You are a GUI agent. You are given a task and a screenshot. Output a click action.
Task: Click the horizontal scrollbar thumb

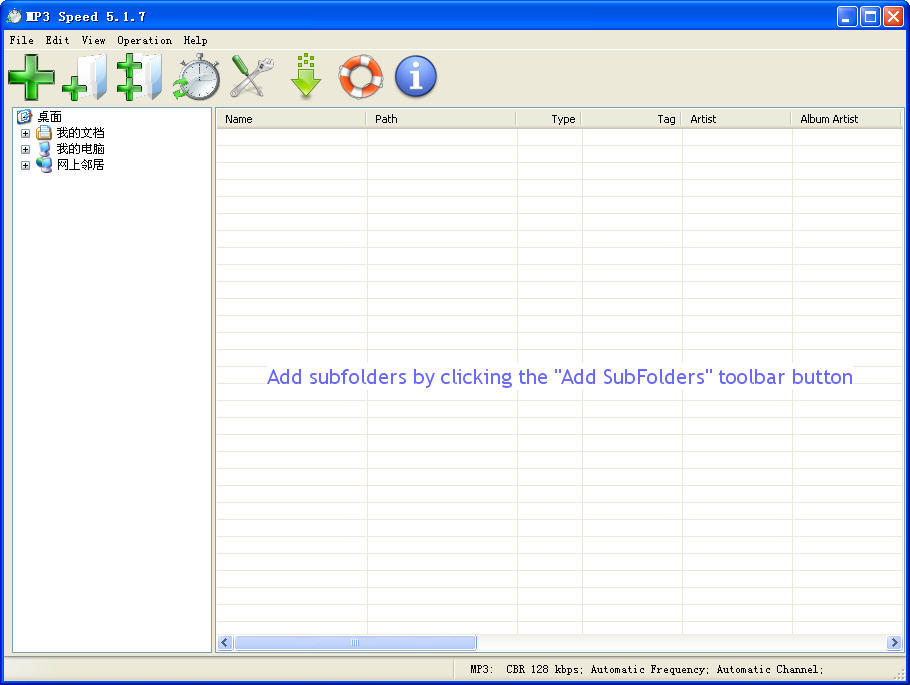[x=355, y=642]
